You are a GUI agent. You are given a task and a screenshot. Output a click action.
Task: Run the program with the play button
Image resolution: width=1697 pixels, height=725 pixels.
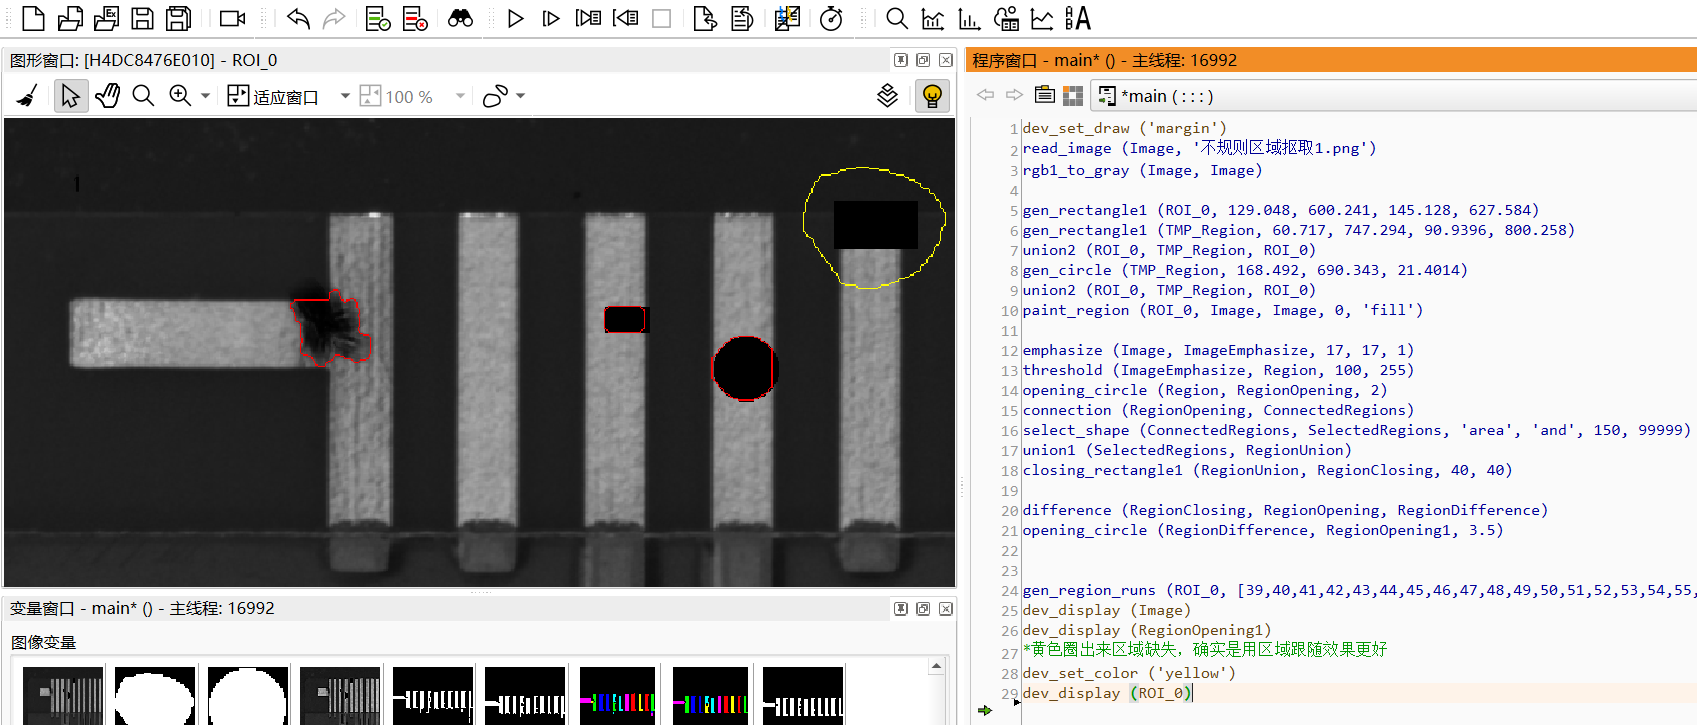tap(515, 18)
